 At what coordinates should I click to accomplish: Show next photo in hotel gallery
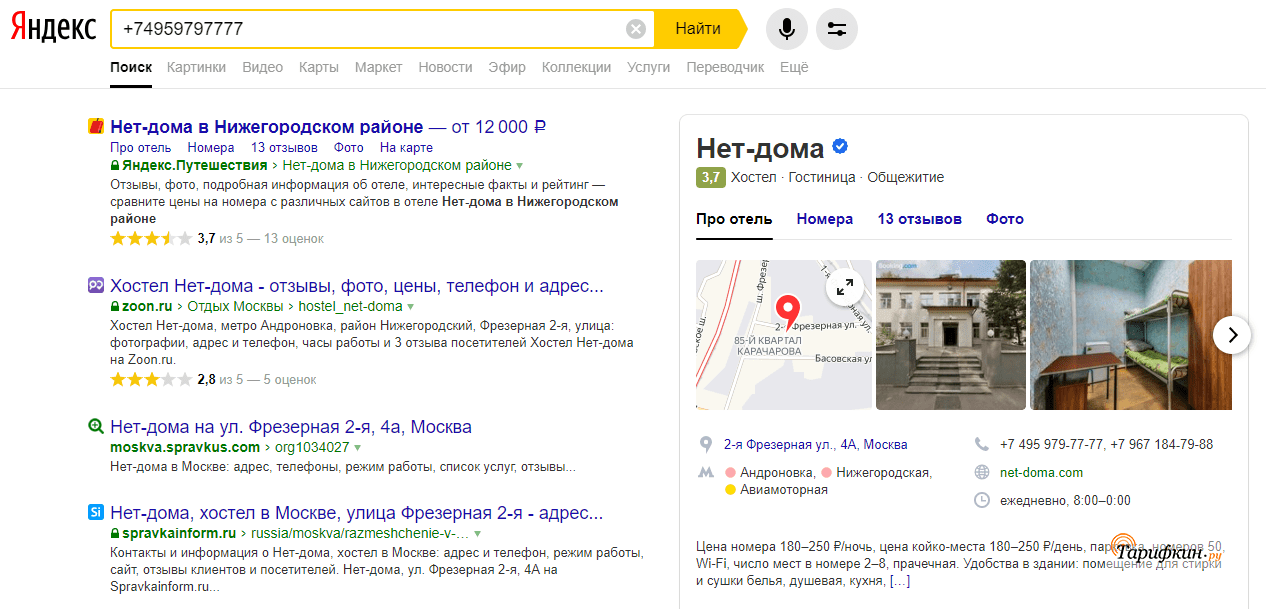point(1232,335)
